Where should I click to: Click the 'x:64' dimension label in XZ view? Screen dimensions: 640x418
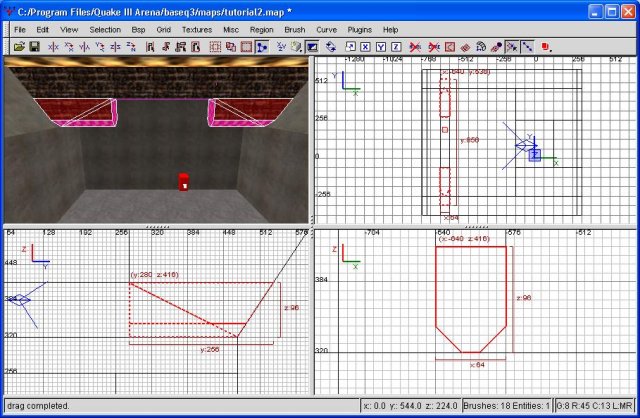point(477,365)
